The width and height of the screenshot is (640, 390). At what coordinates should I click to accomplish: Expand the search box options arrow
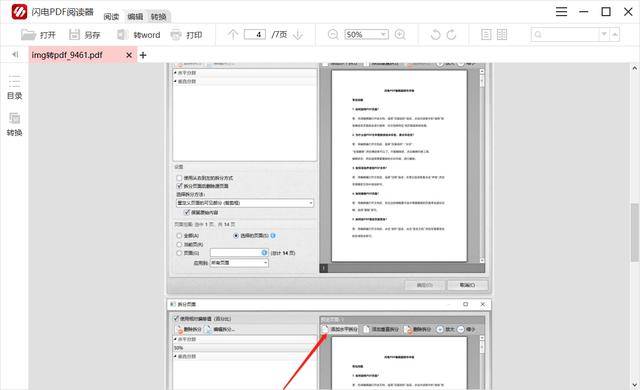(x=604, y=35)
